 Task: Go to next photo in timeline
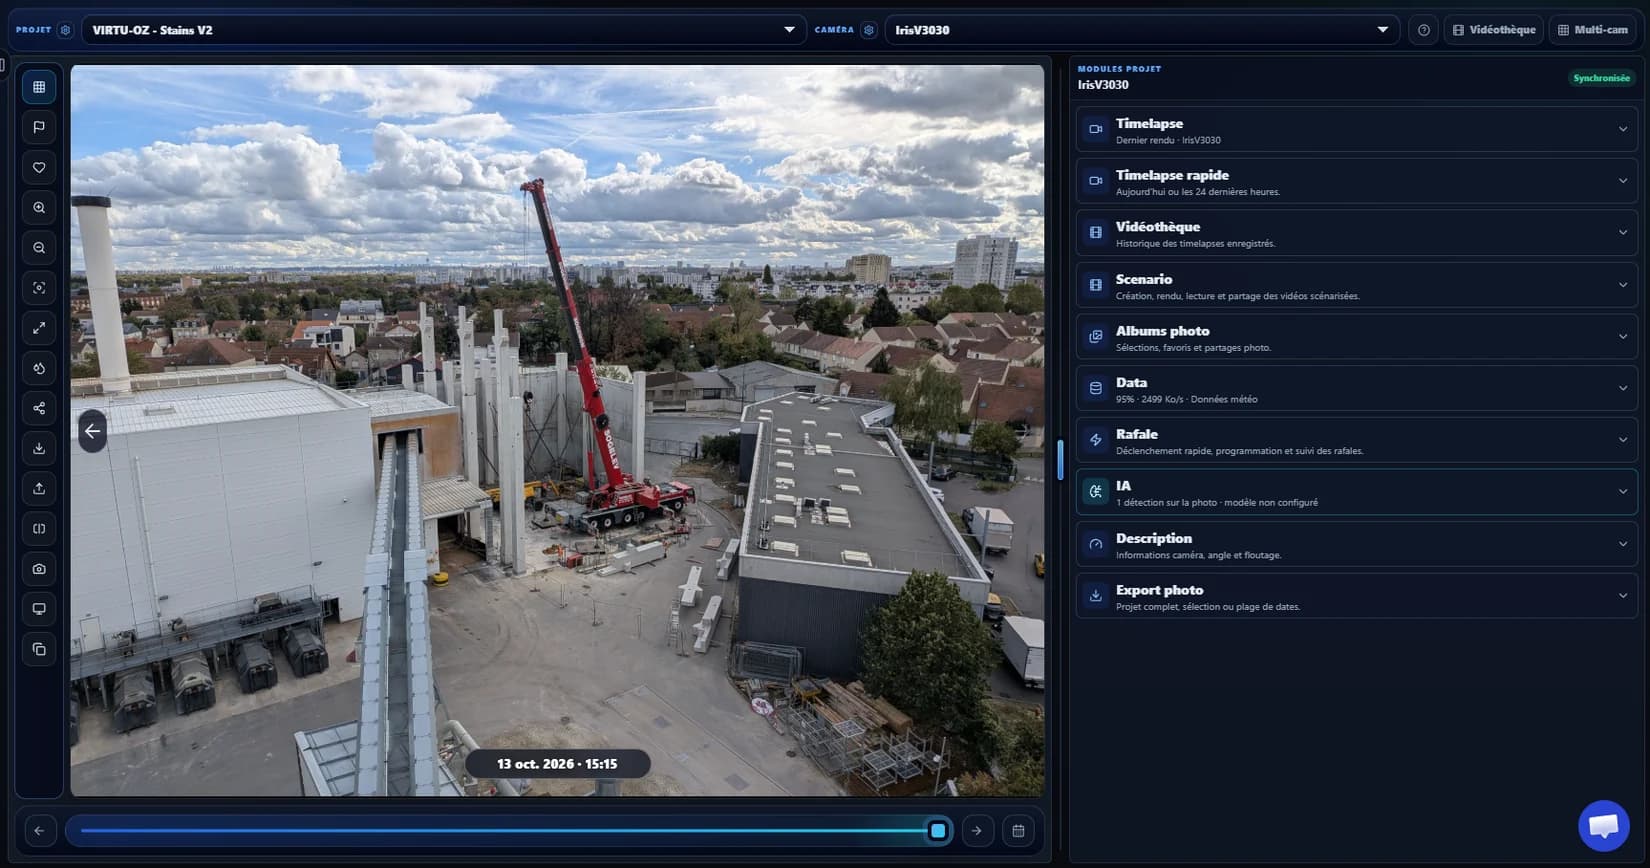(x=977, y=831)
